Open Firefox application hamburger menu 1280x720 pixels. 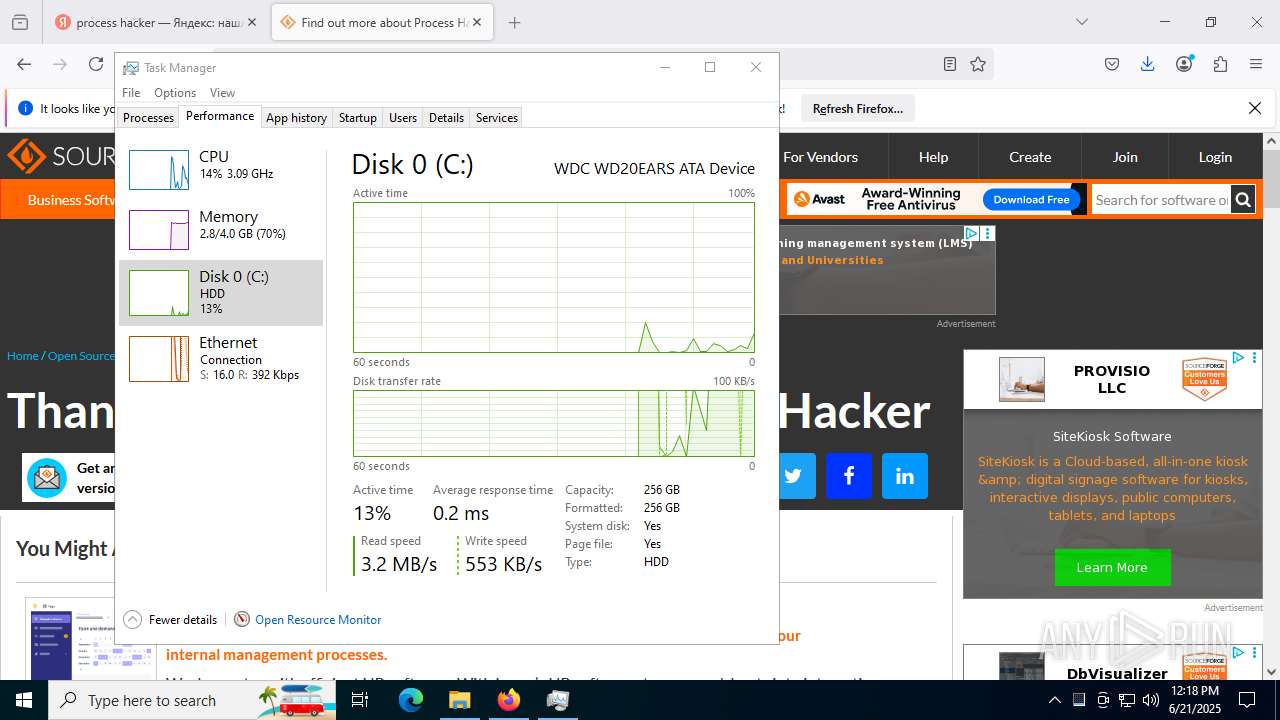coord(1256,64)
